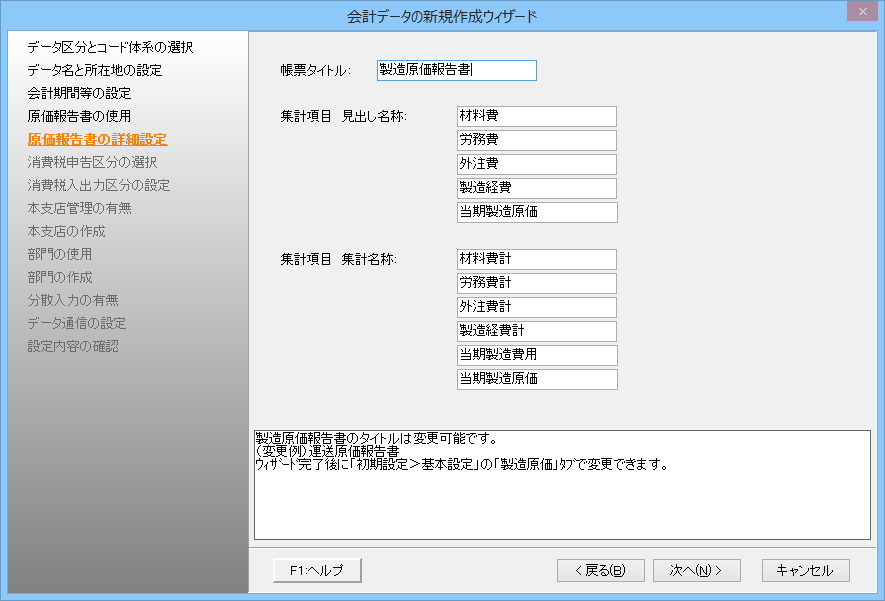Select the 材料費 heading name field
The image size is (885, 601).
[536, 116]
